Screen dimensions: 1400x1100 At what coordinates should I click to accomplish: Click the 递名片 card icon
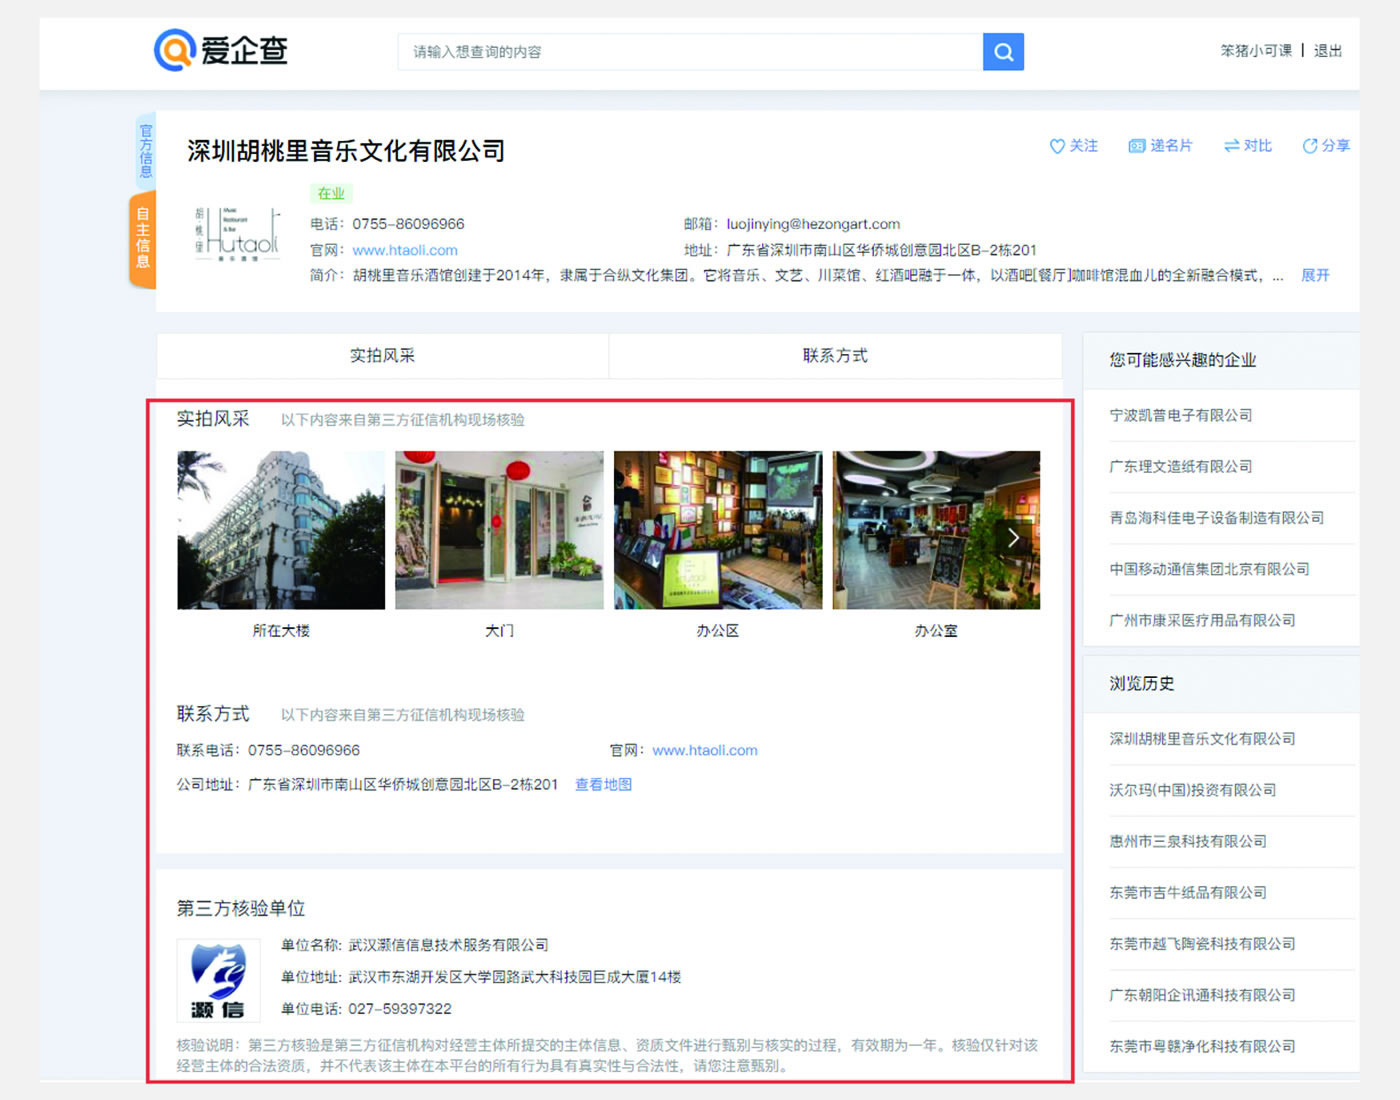pos(1136,146)
